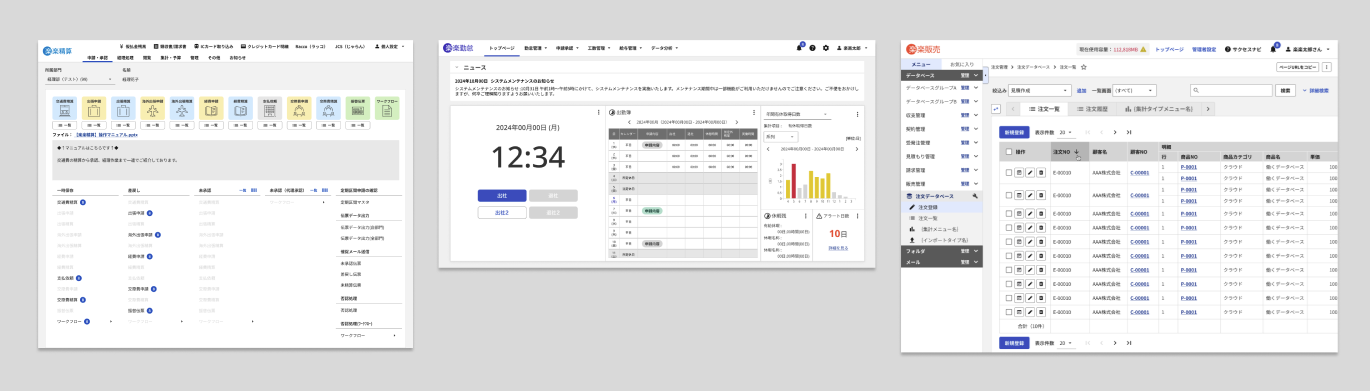The width and height of the screenshot is (1370, 391).
Task: Open ICカード取り込み in 楽楽精算 header
Action: [213, 46]
